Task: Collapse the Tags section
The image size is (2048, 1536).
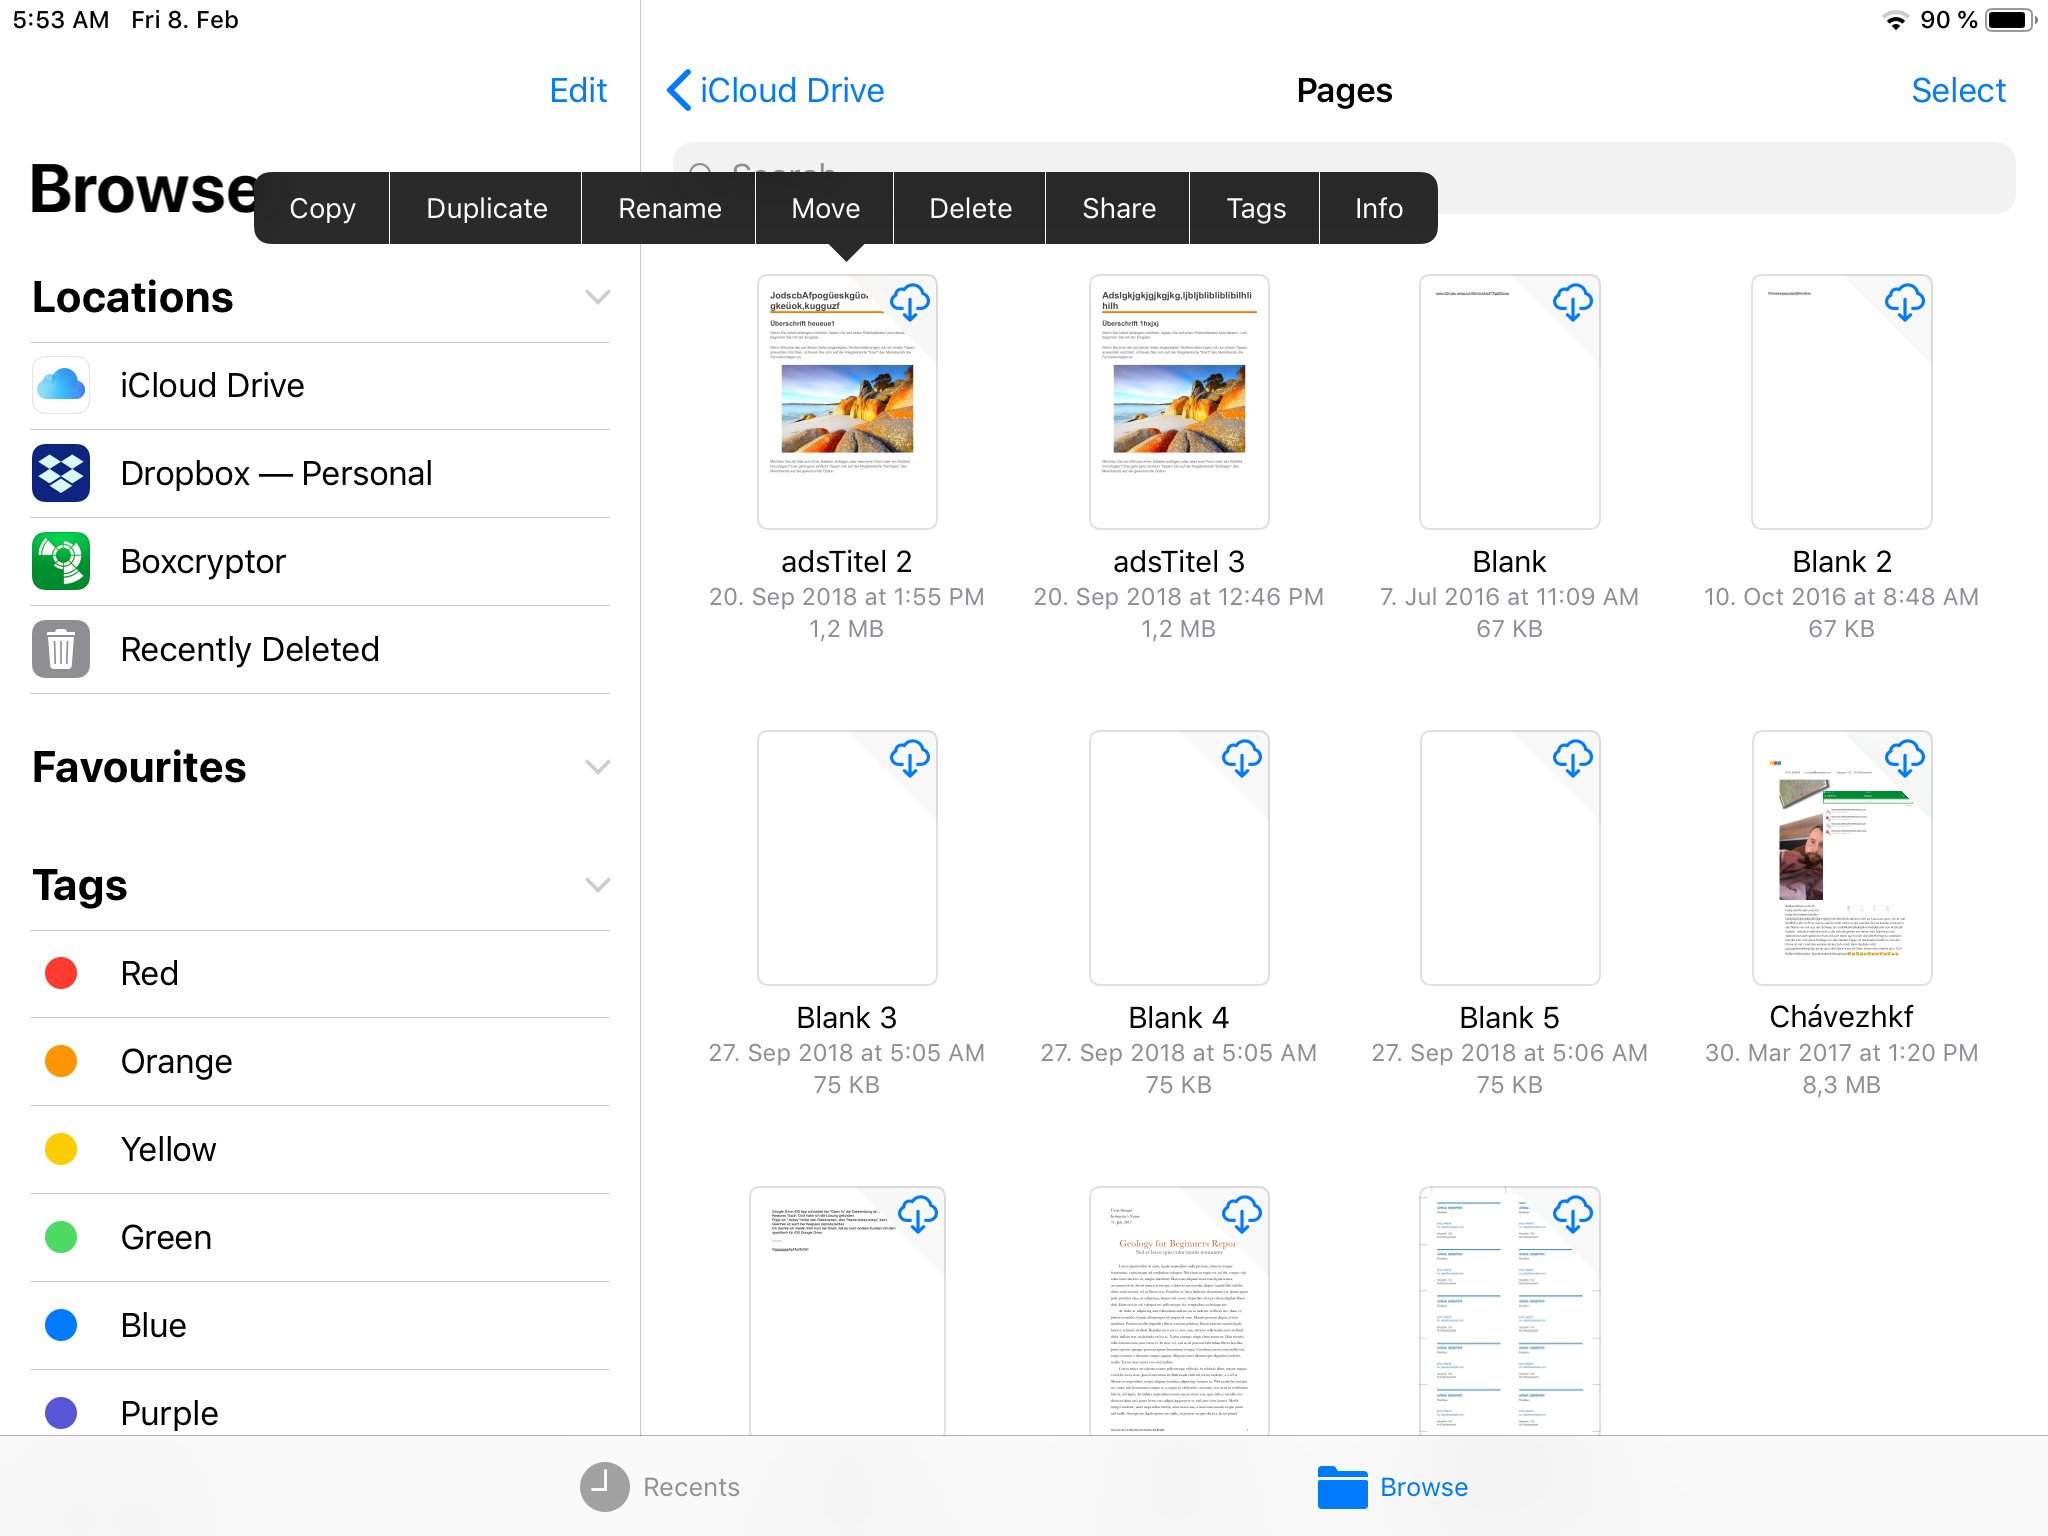Action: (x=597, y=885)
